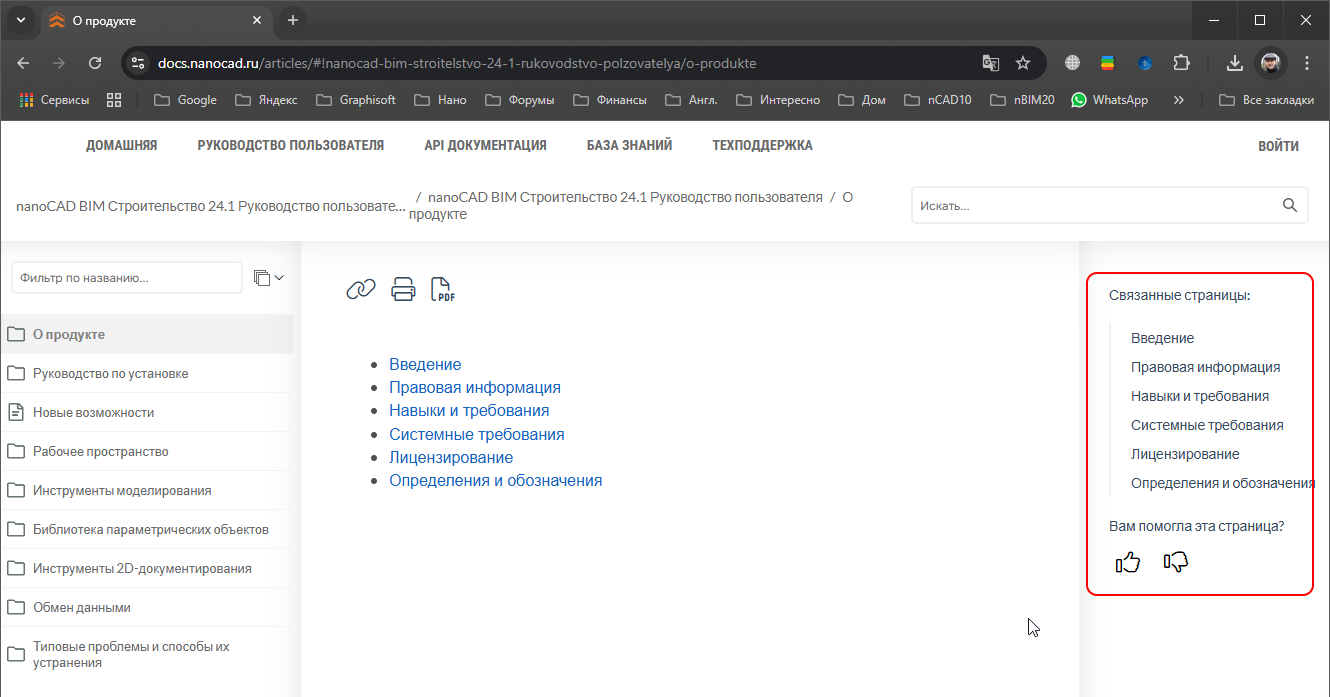Close the 'О продукте' tab
Image resolution: width=1330 pixels, height=697 pixels.
click(x=257, y=20)
